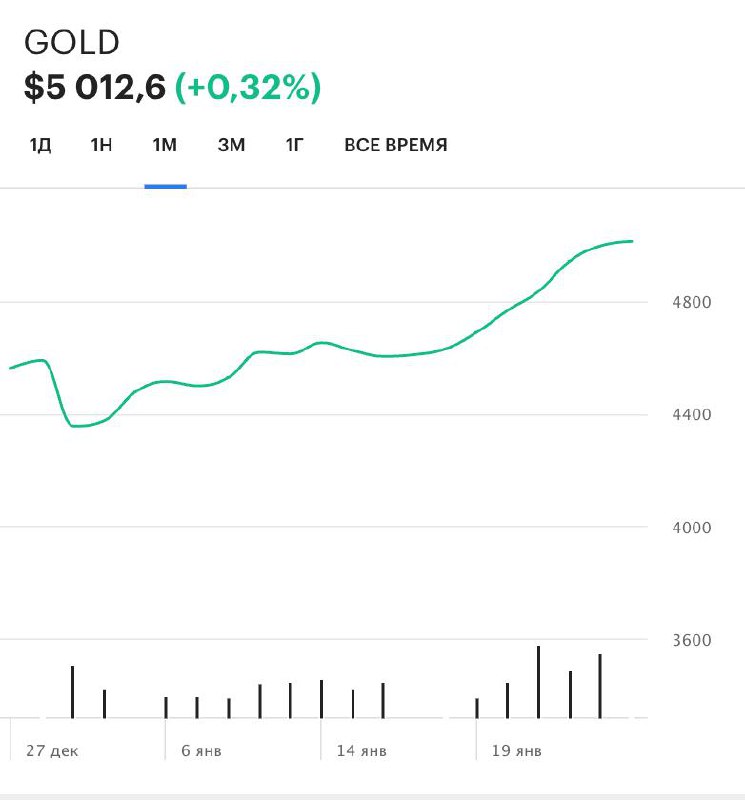Select the 6 янв date marker
Viewport: 745px width, 800px height.
[201, 751]
